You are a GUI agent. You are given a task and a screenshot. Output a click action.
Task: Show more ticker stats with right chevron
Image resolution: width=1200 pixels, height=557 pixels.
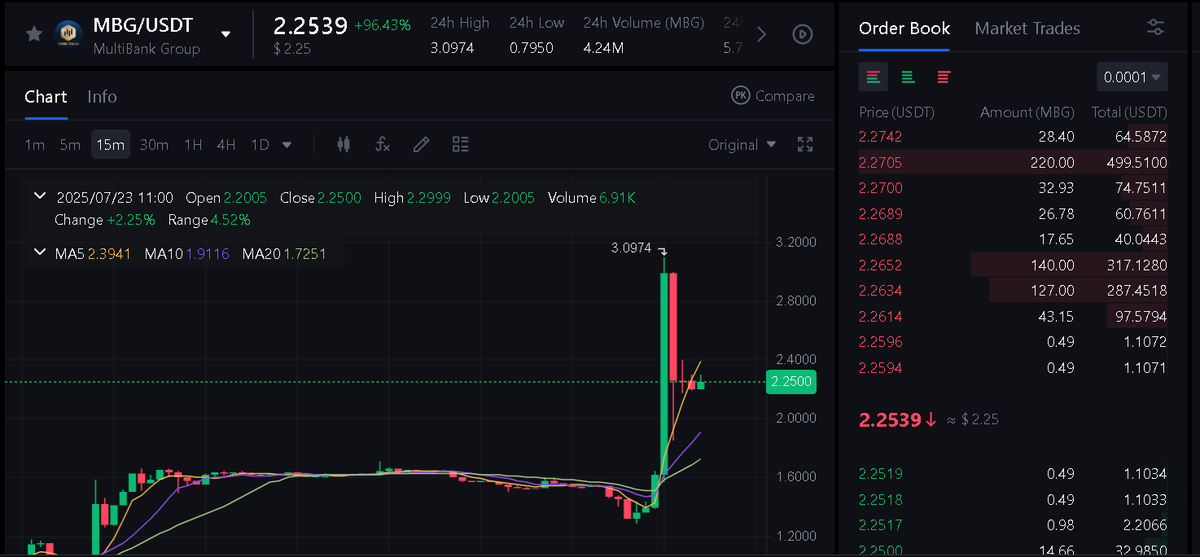point(762,34)
